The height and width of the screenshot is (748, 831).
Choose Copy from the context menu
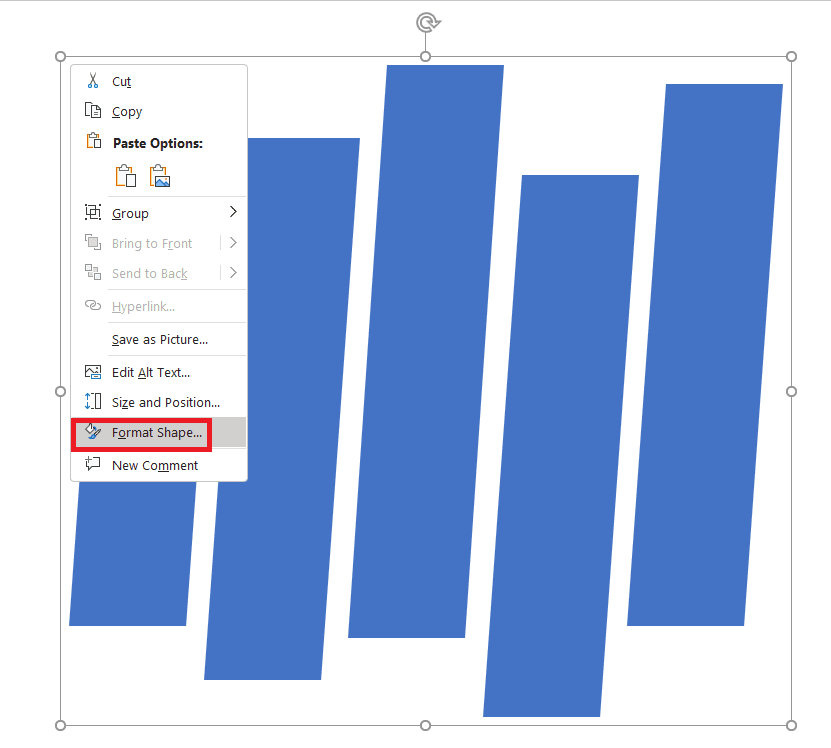[159, 111]
